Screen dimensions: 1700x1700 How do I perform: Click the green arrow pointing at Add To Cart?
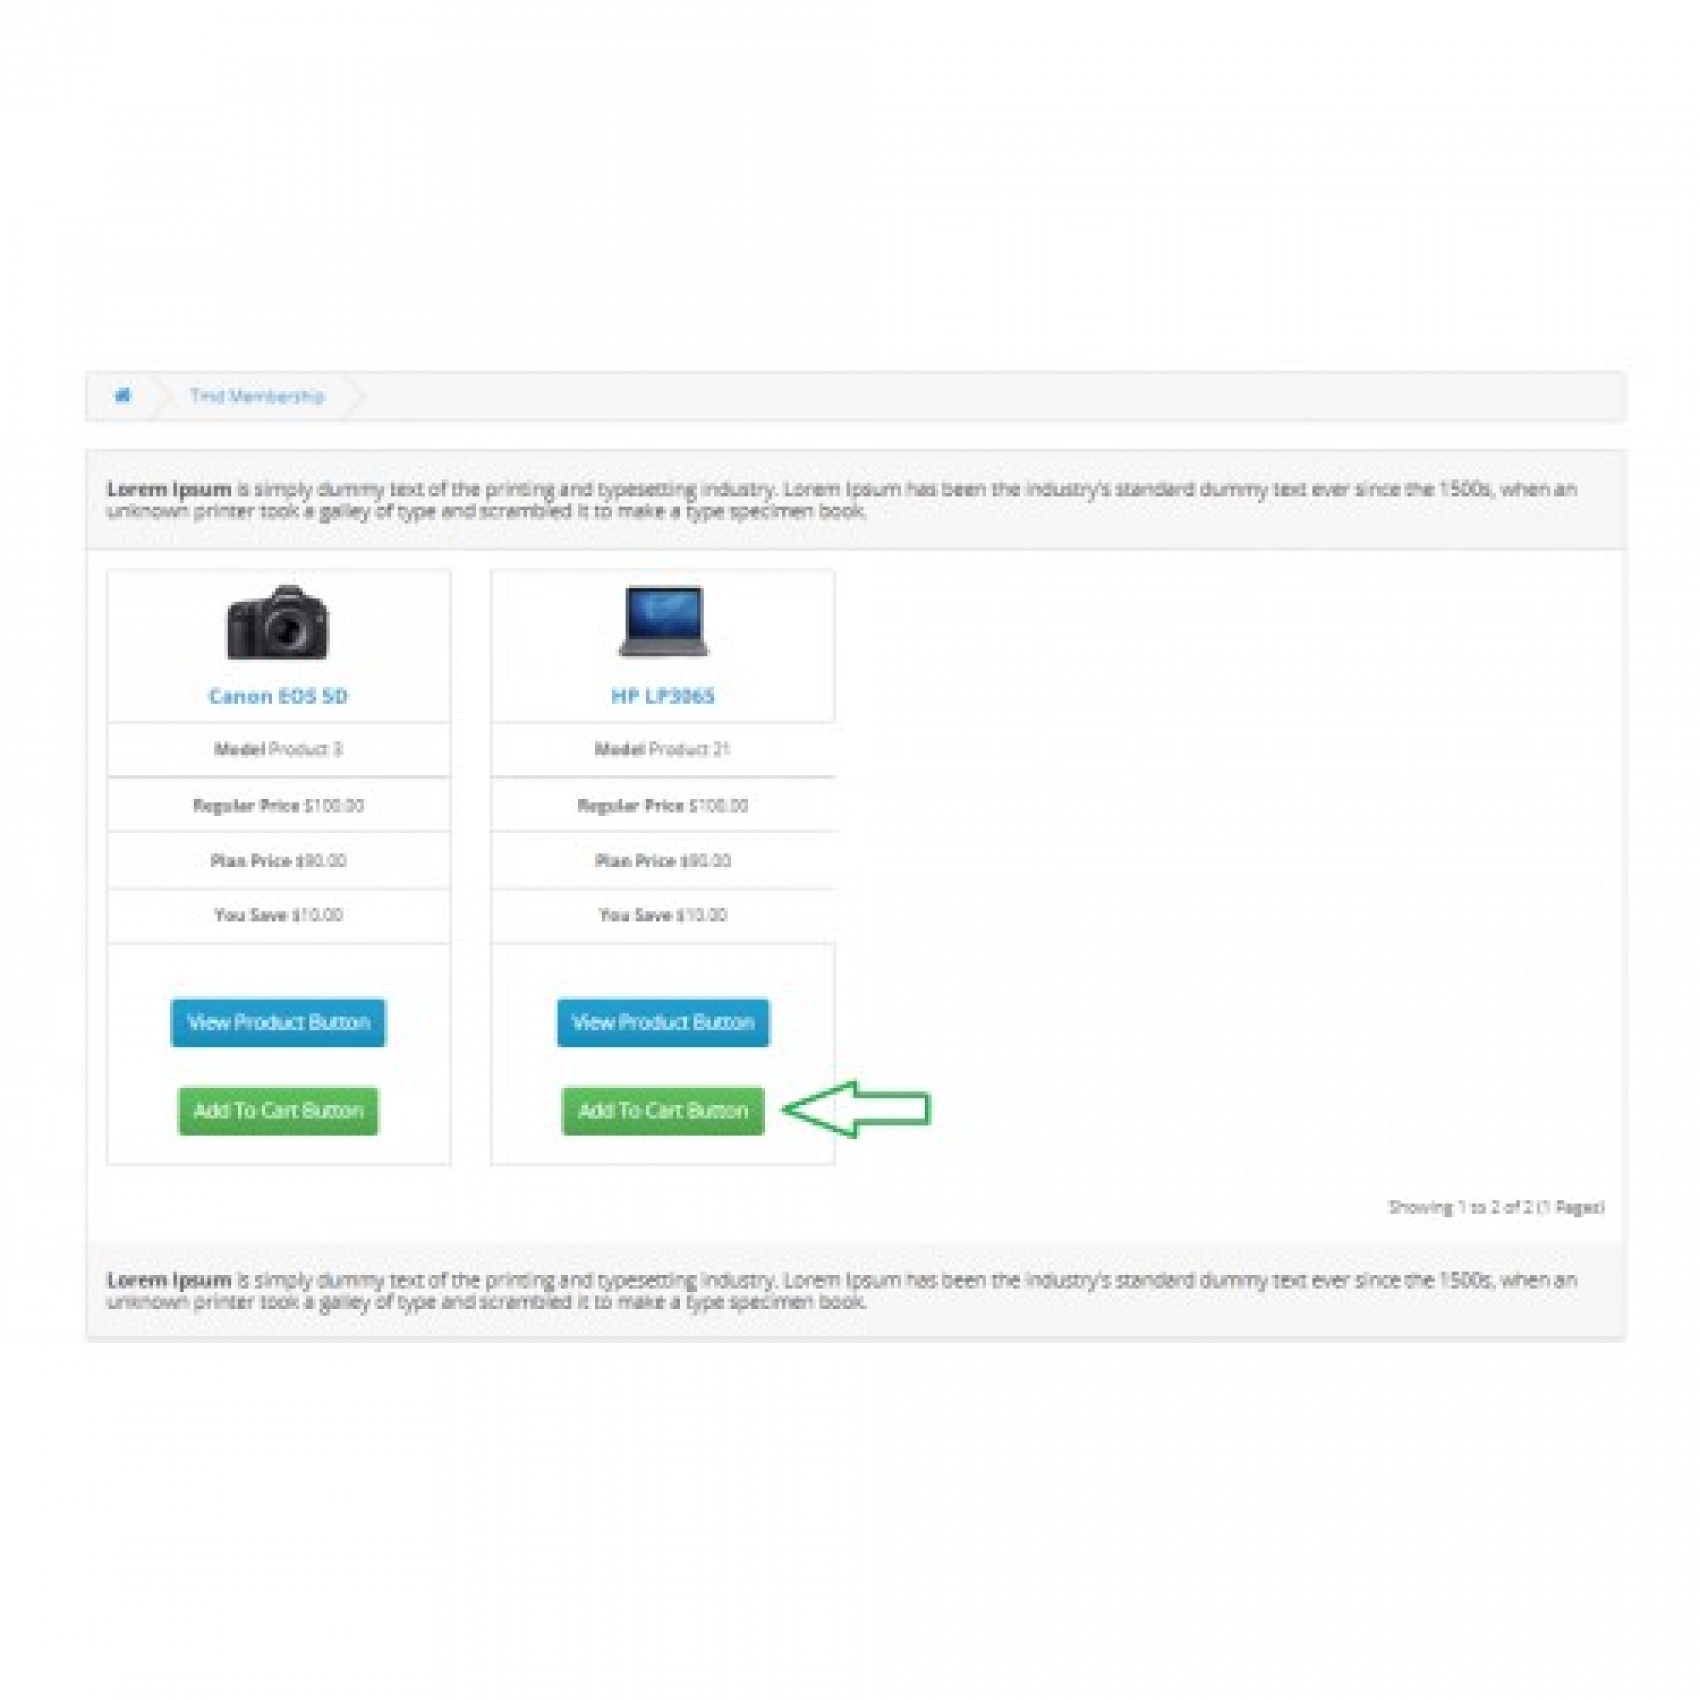pyautogui.click(x=856, y=1109)
